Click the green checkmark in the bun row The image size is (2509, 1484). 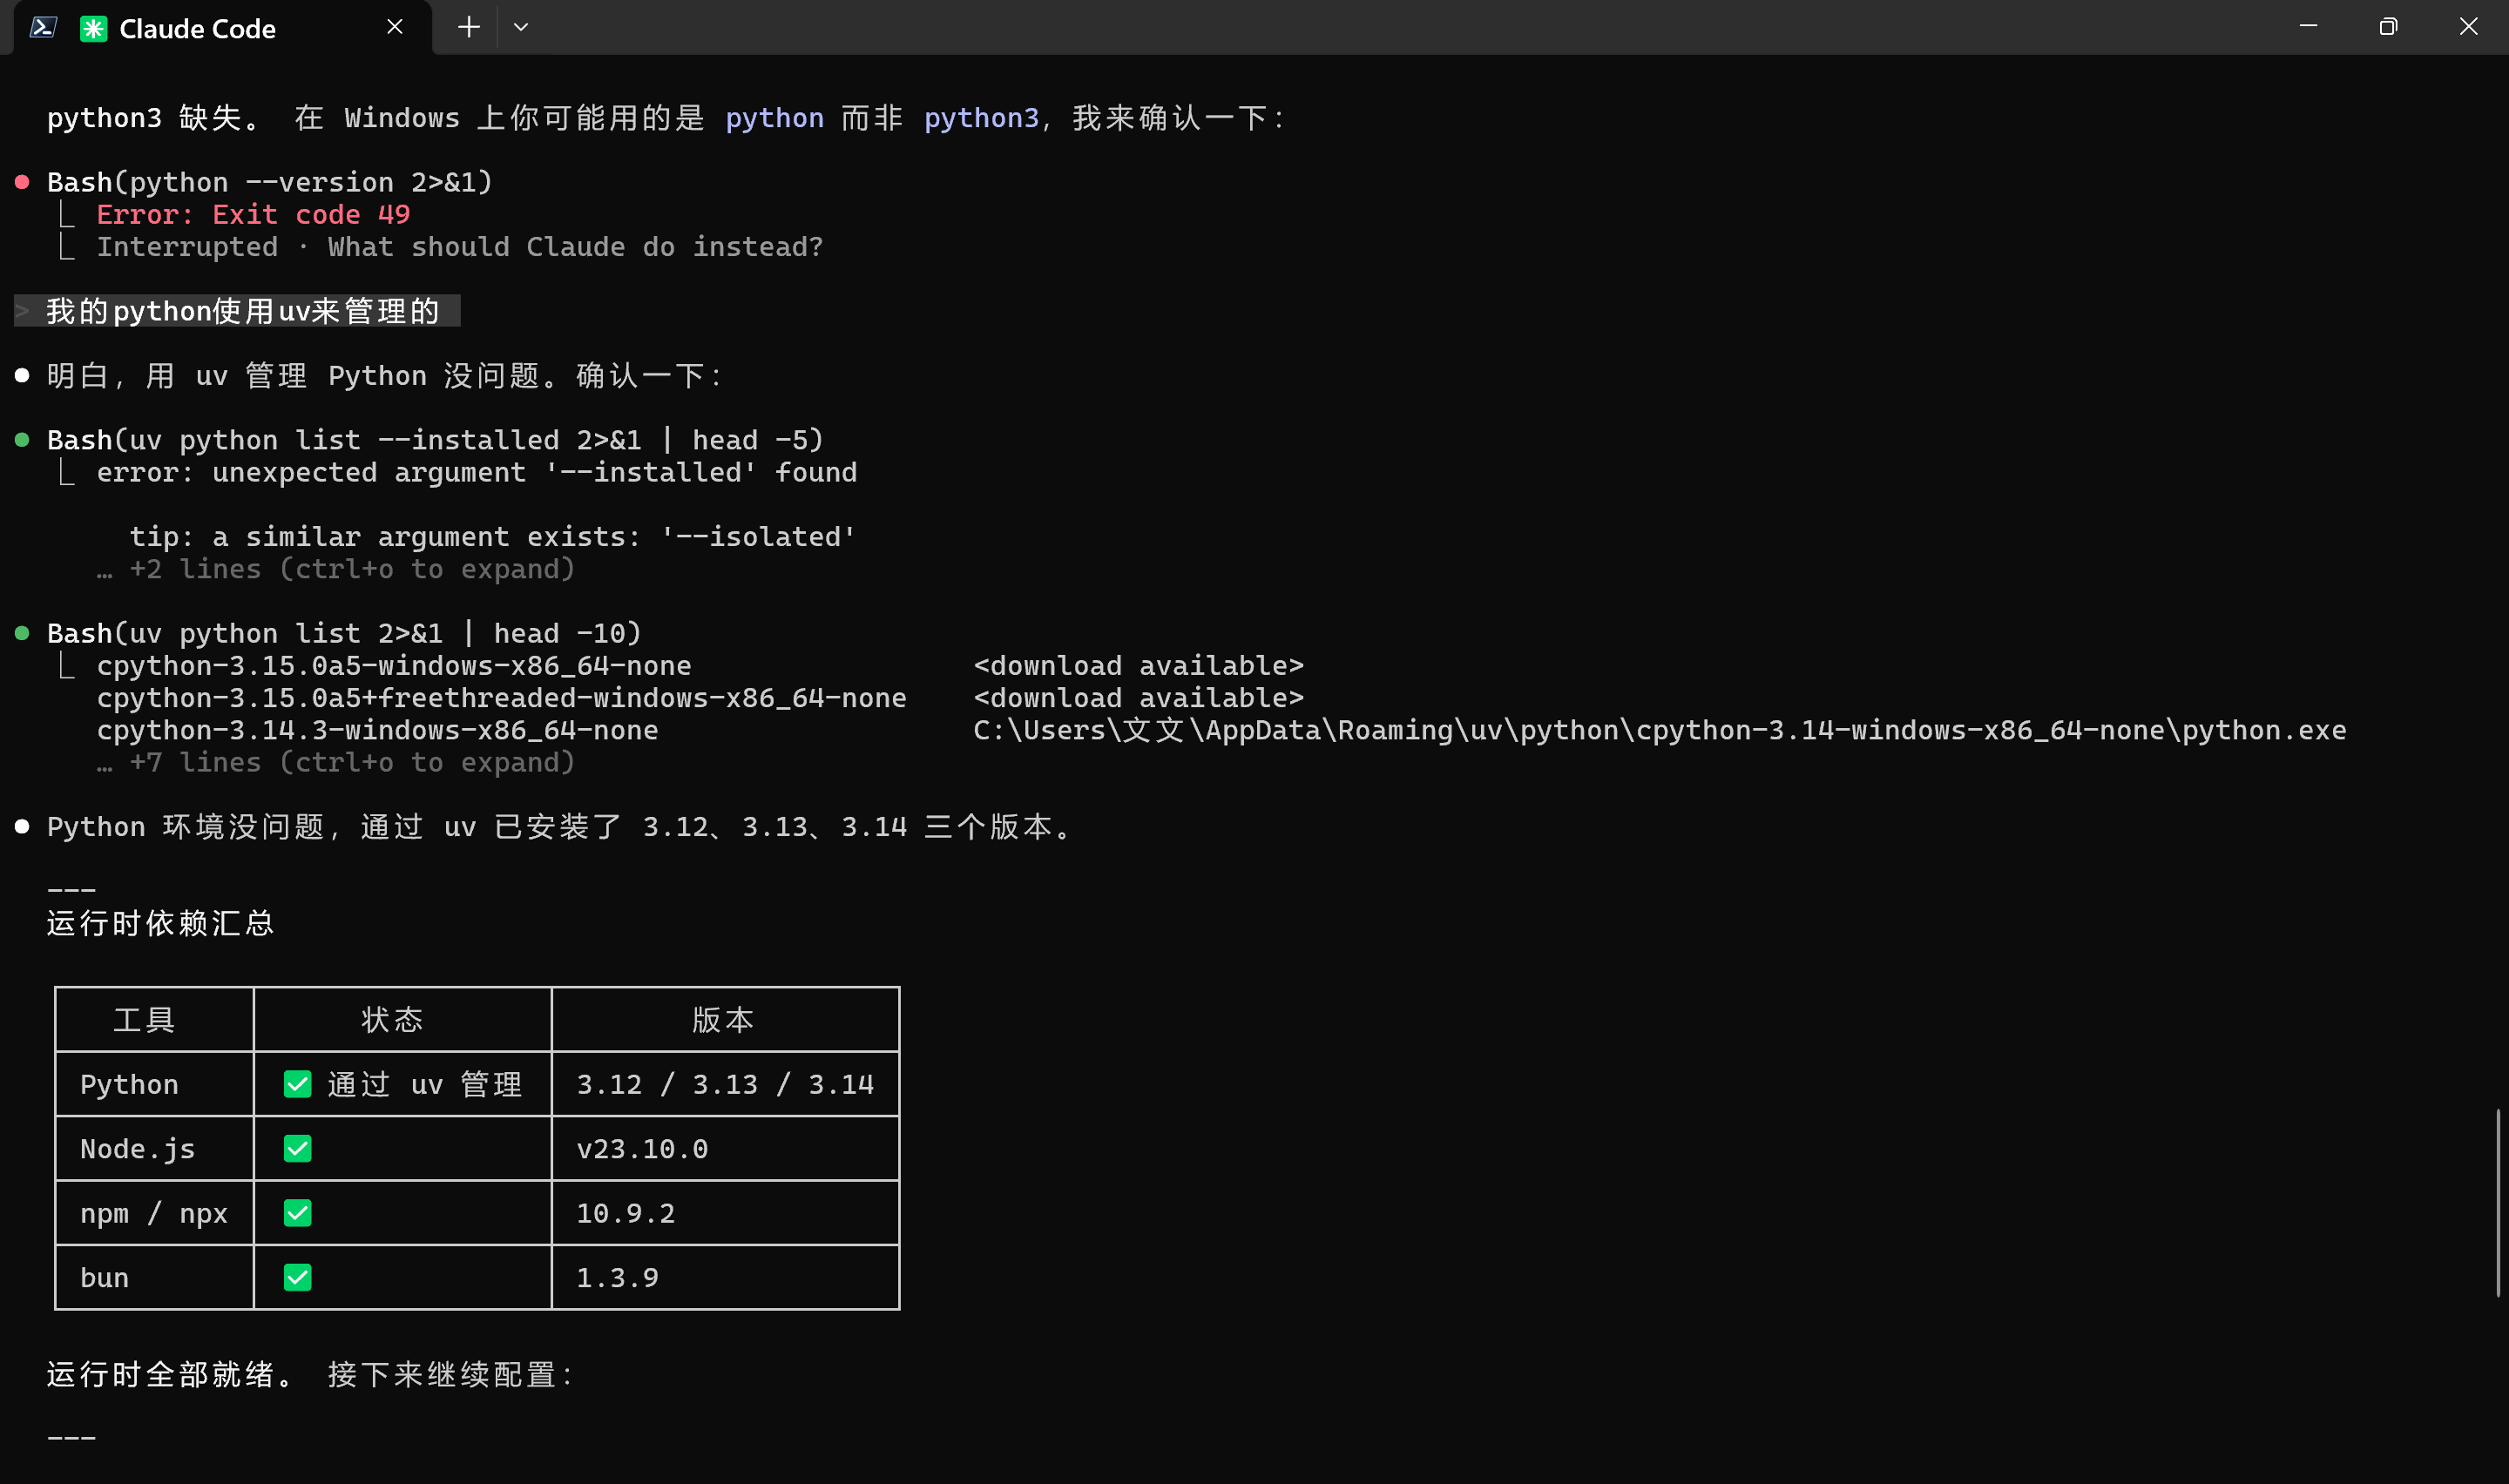pyautogui.click(x=297, y=1277)
